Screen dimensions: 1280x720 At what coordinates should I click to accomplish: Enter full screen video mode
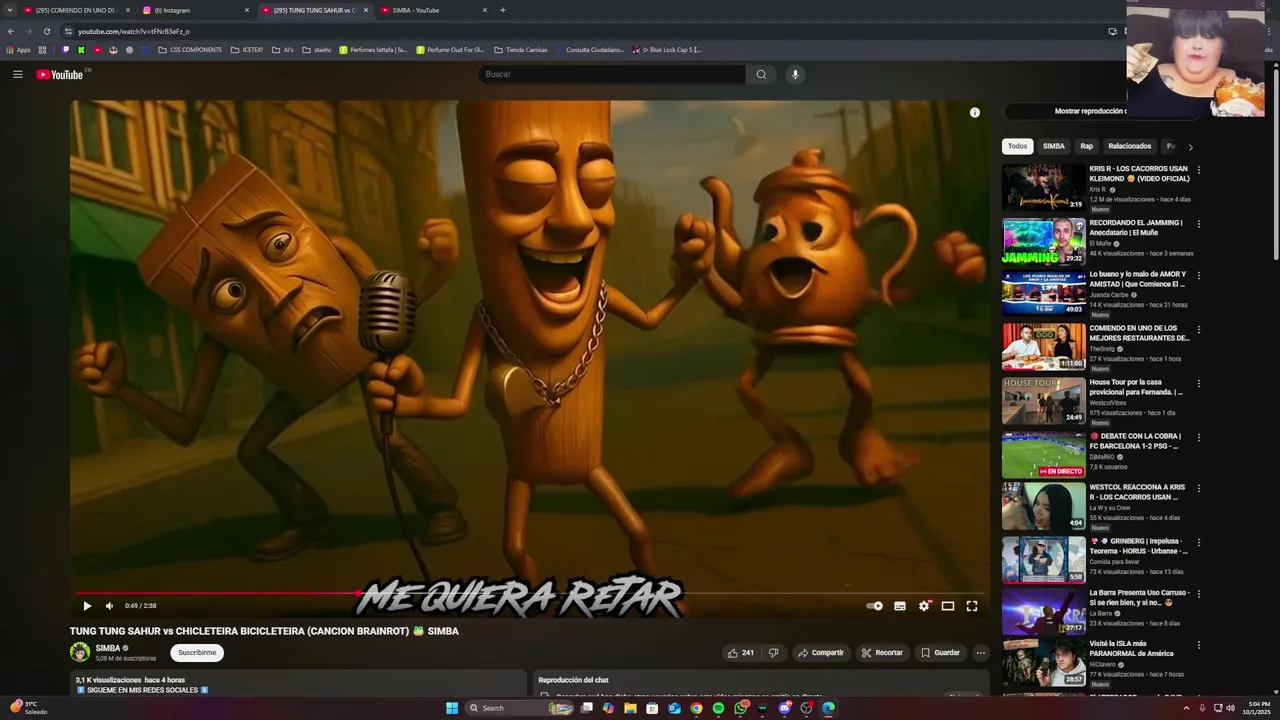pyautogui.click(x=972, y=606)
